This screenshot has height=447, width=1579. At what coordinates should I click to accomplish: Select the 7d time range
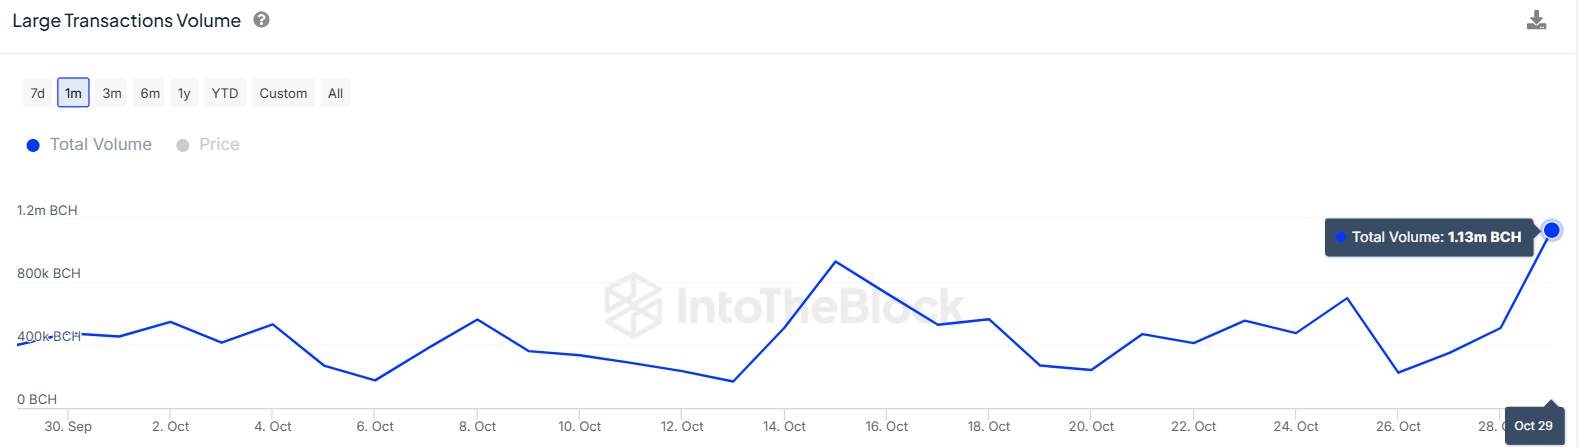click(x=38, y=93)
